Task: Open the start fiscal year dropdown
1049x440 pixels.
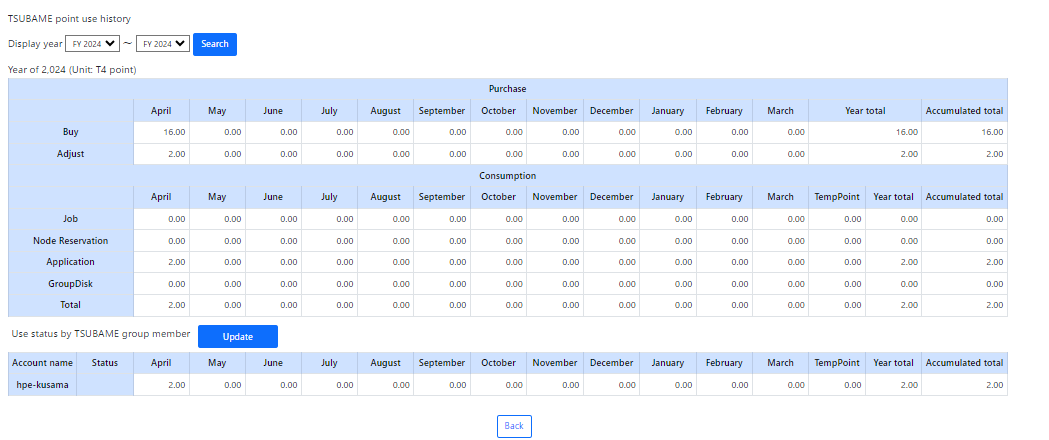Action: (x=92, y=44)
